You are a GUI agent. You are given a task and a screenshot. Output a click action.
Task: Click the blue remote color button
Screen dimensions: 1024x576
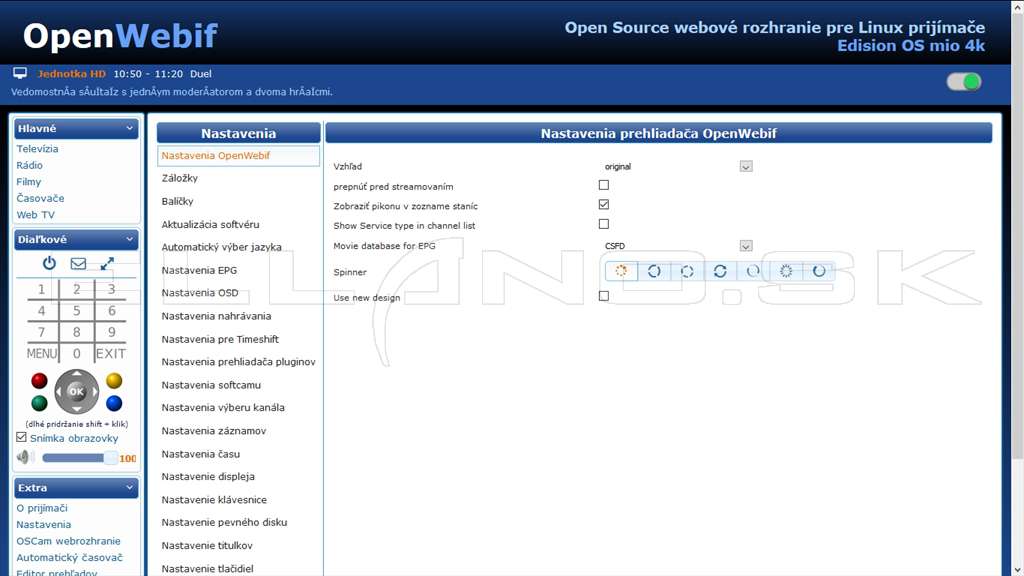click(114, 403)
